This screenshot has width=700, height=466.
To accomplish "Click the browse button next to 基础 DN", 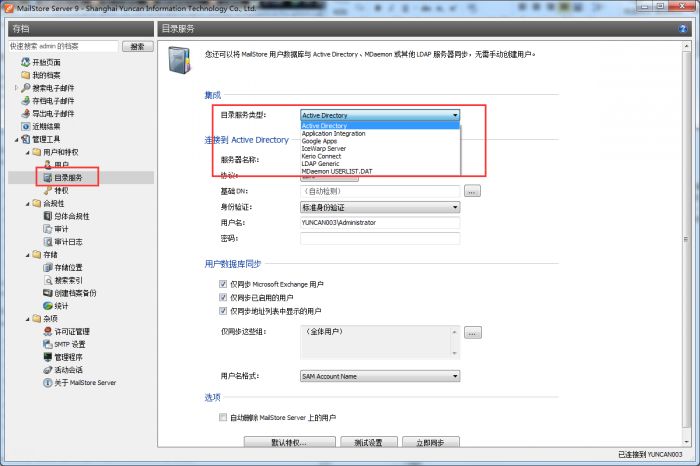I will (472, 191).
